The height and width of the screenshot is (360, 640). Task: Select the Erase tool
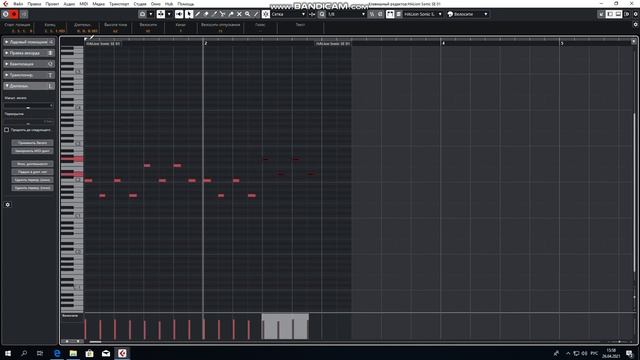coord(206,14)
